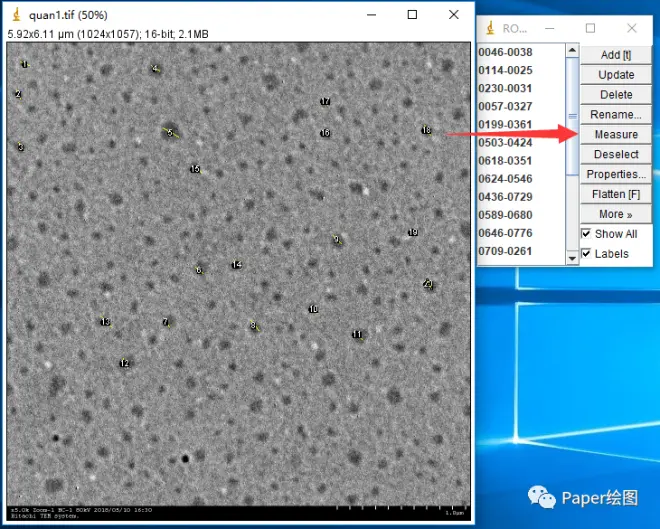Select ROI entry 0114-0025
Screen dimensions: 660x529
tap(506, 70)
